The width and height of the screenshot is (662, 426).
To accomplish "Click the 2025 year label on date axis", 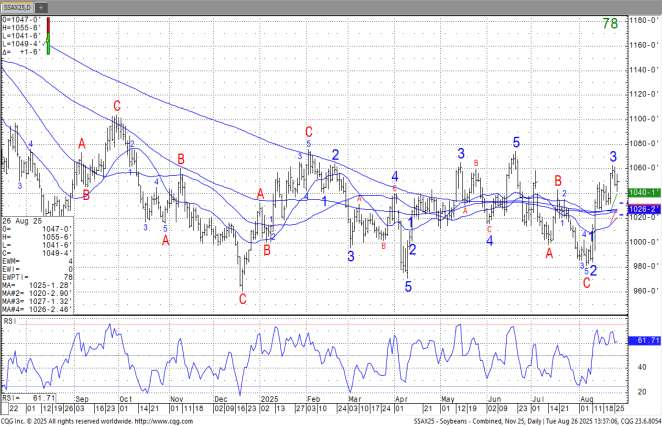I will (266, 398).
